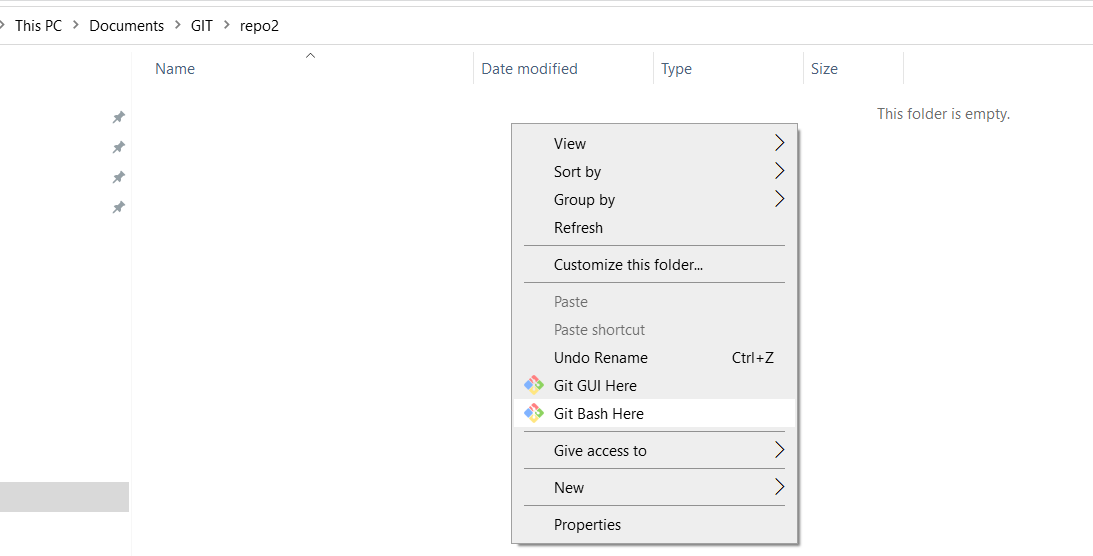Click the Git GUI Here icon
The height and width of the screenshot is (556, 1093).
534,385
